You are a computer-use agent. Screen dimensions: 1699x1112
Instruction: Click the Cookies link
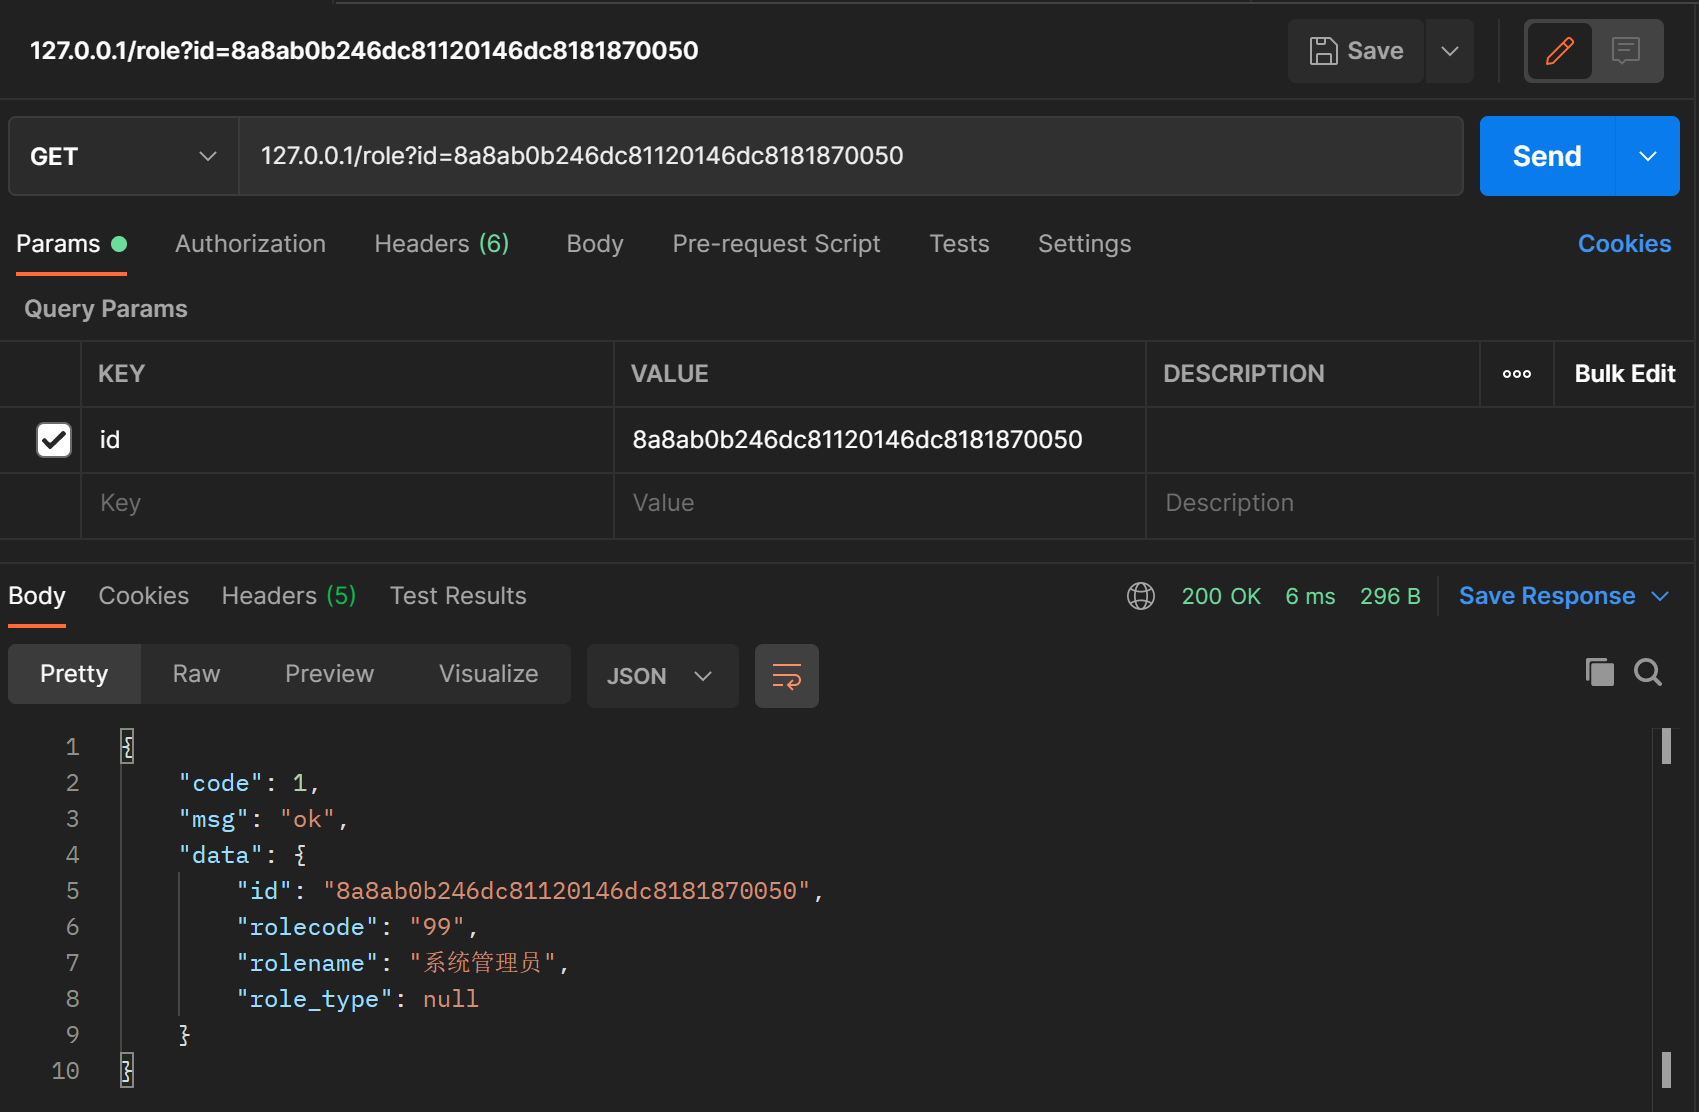pyautogui.click(x=1624, y=244)
